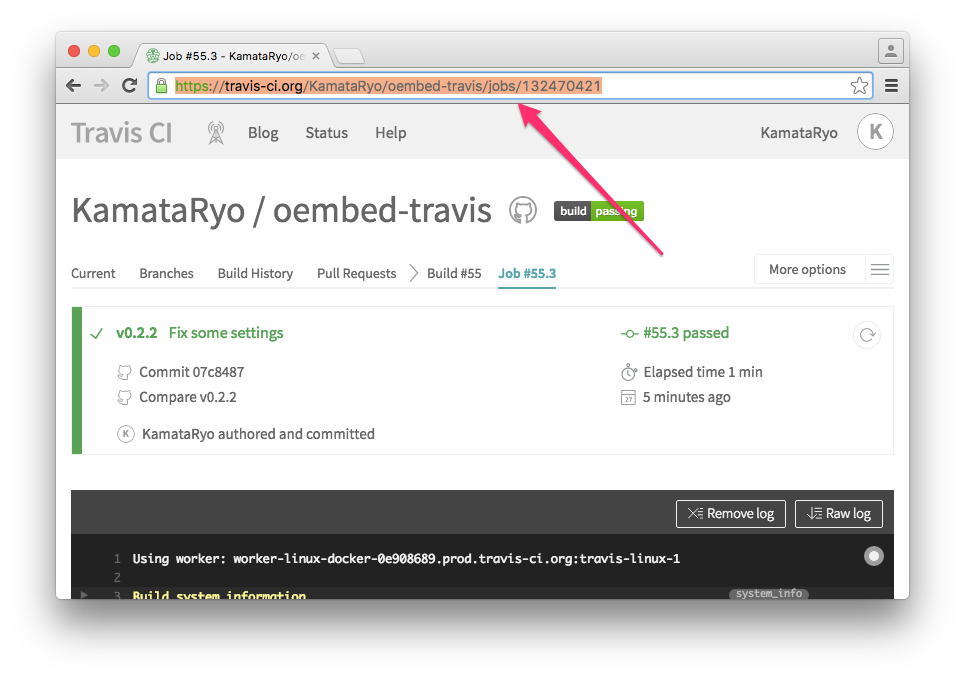The height and width of the screenshot is (679, 965).
Task: Click the macOS green zoom button
Action: coord(114,51)
